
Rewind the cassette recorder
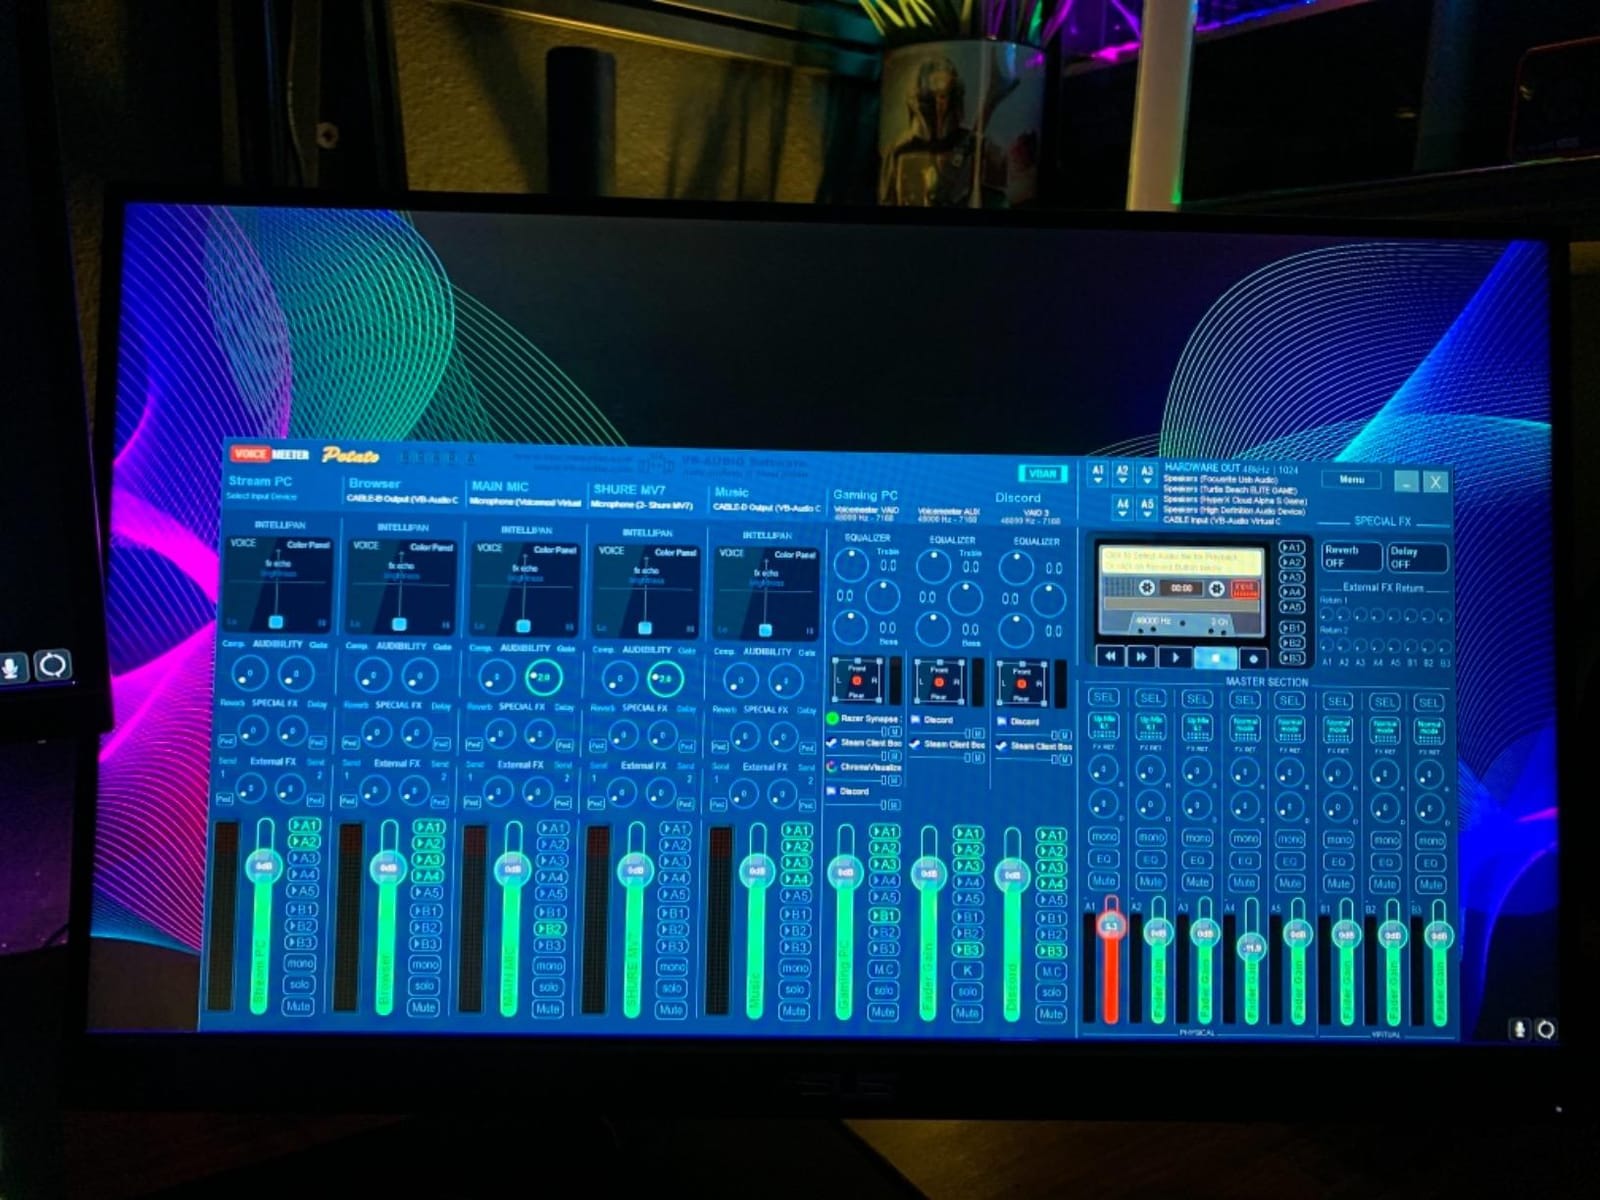(1110, 657)
